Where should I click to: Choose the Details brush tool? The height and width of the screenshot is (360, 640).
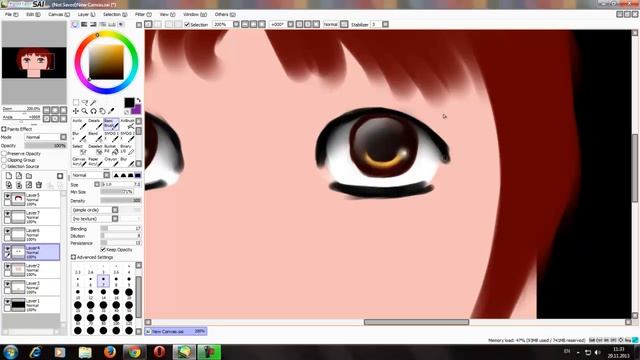95,124
